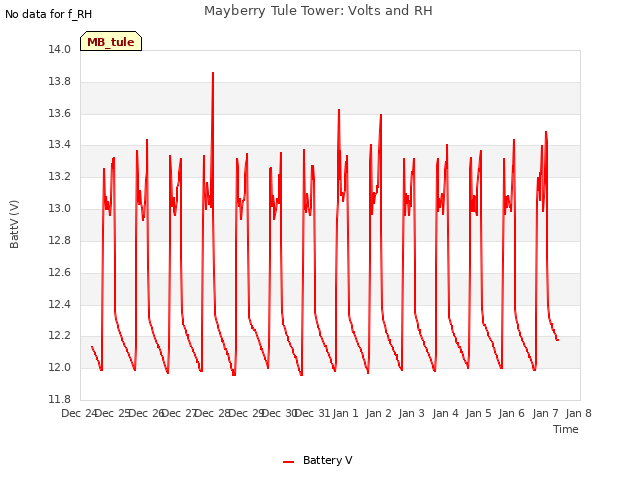
Task: Click the Jan 3 x-axis label
Action: [x=412, y=413]
